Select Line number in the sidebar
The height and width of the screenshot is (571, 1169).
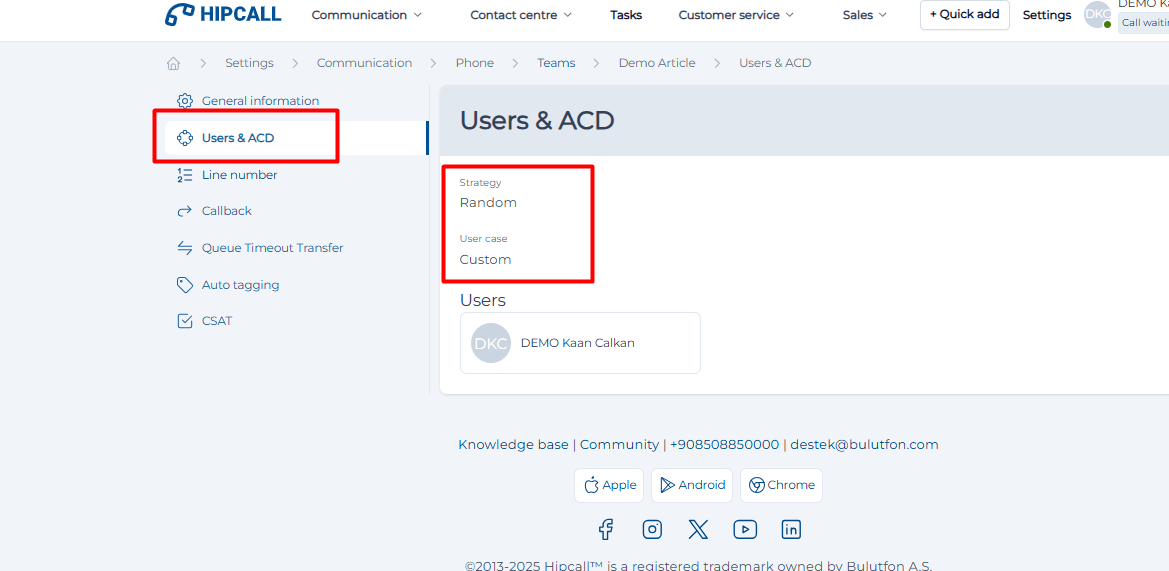tap(239, 175)
